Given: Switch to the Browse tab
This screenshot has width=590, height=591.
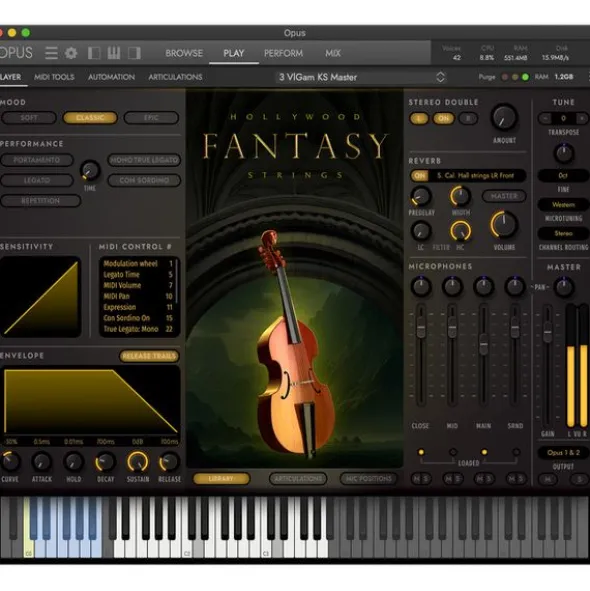Looking at the screenshot, I should point(184,53).
